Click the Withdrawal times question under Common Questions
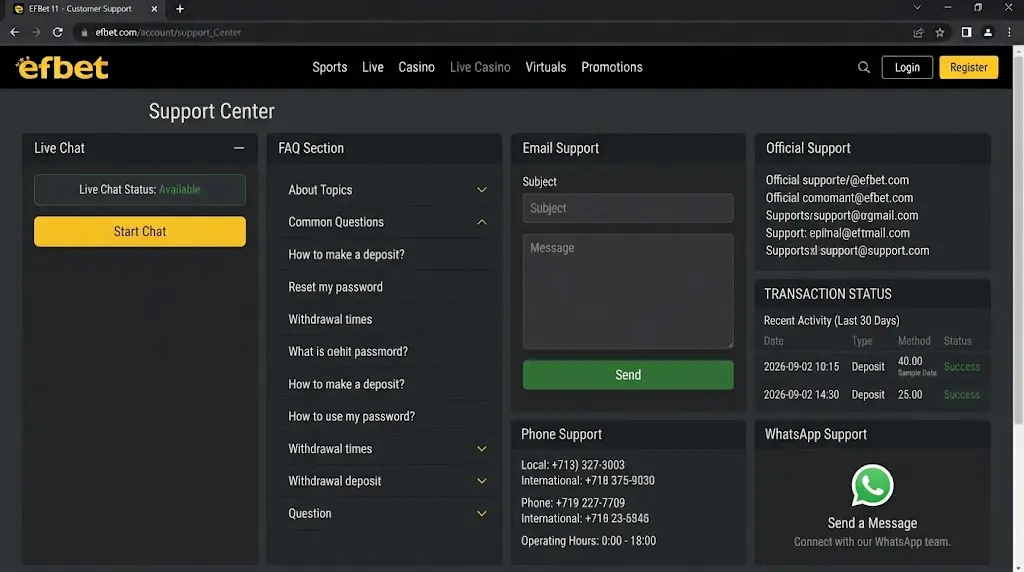Image resolution: width=1024 pixels, height=572 pixels. pyautogui.click(x=330, y=319)
